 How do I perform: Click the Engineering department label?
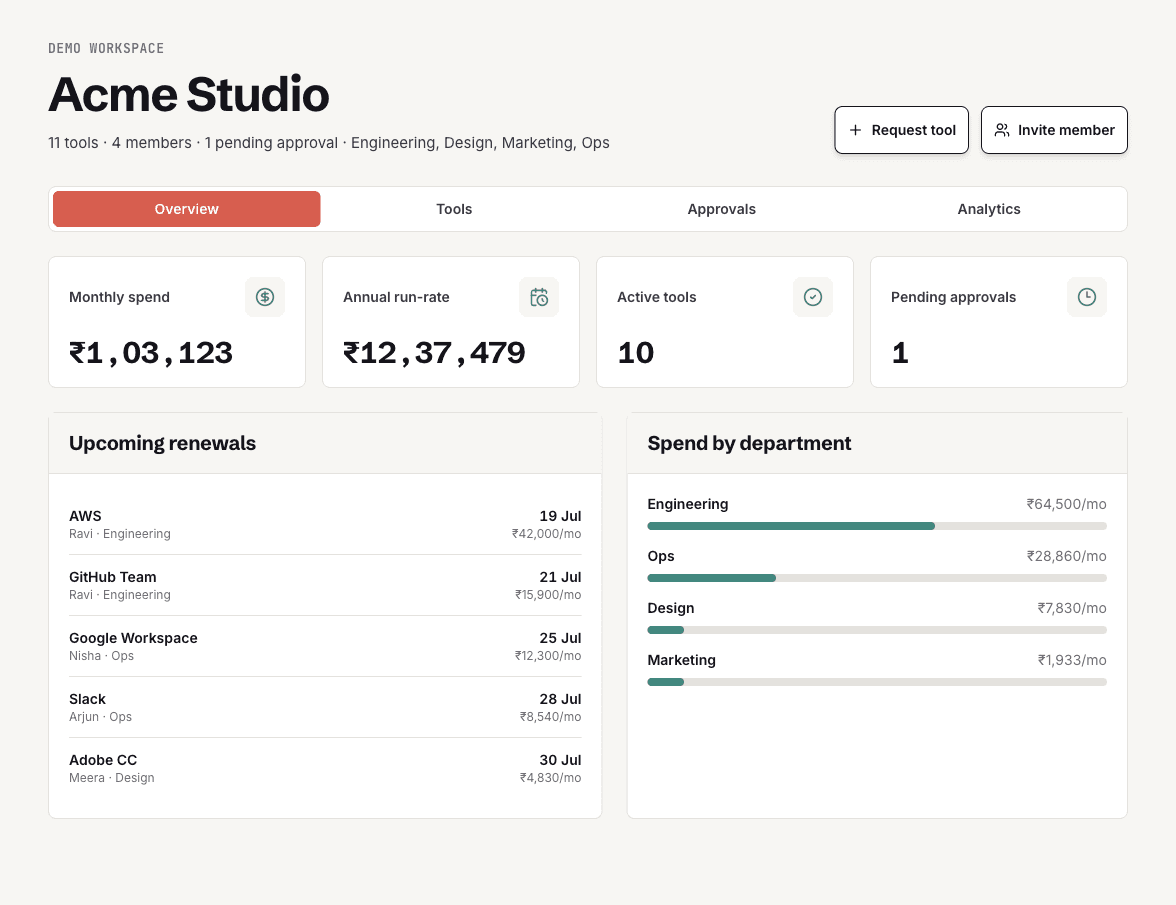(x=688, y=504)
